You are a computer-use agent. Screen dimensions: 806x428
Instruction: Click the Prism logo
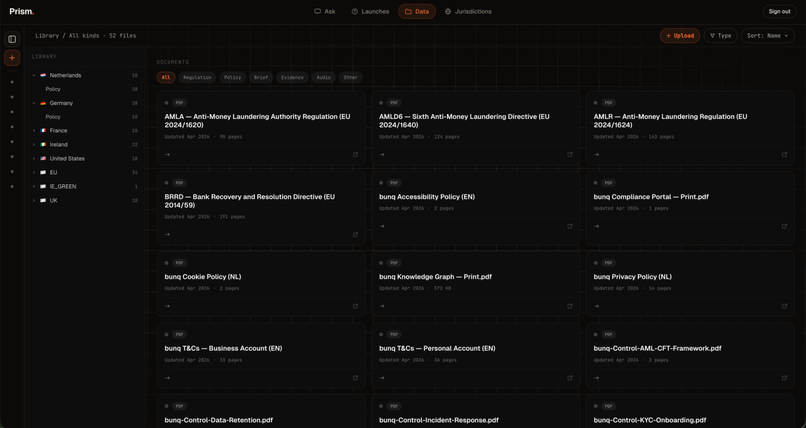click(22, 11)
